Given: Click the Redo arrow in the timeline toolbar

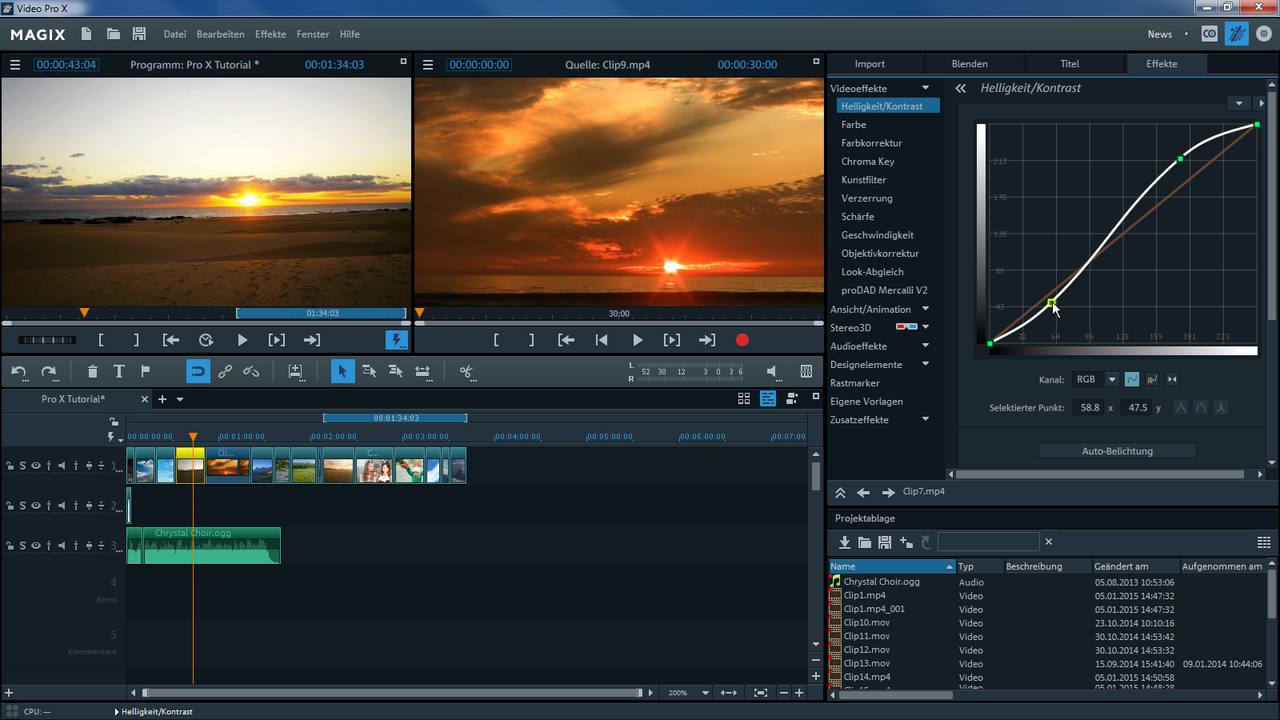Looking at the screenshot, I should 49,371.
